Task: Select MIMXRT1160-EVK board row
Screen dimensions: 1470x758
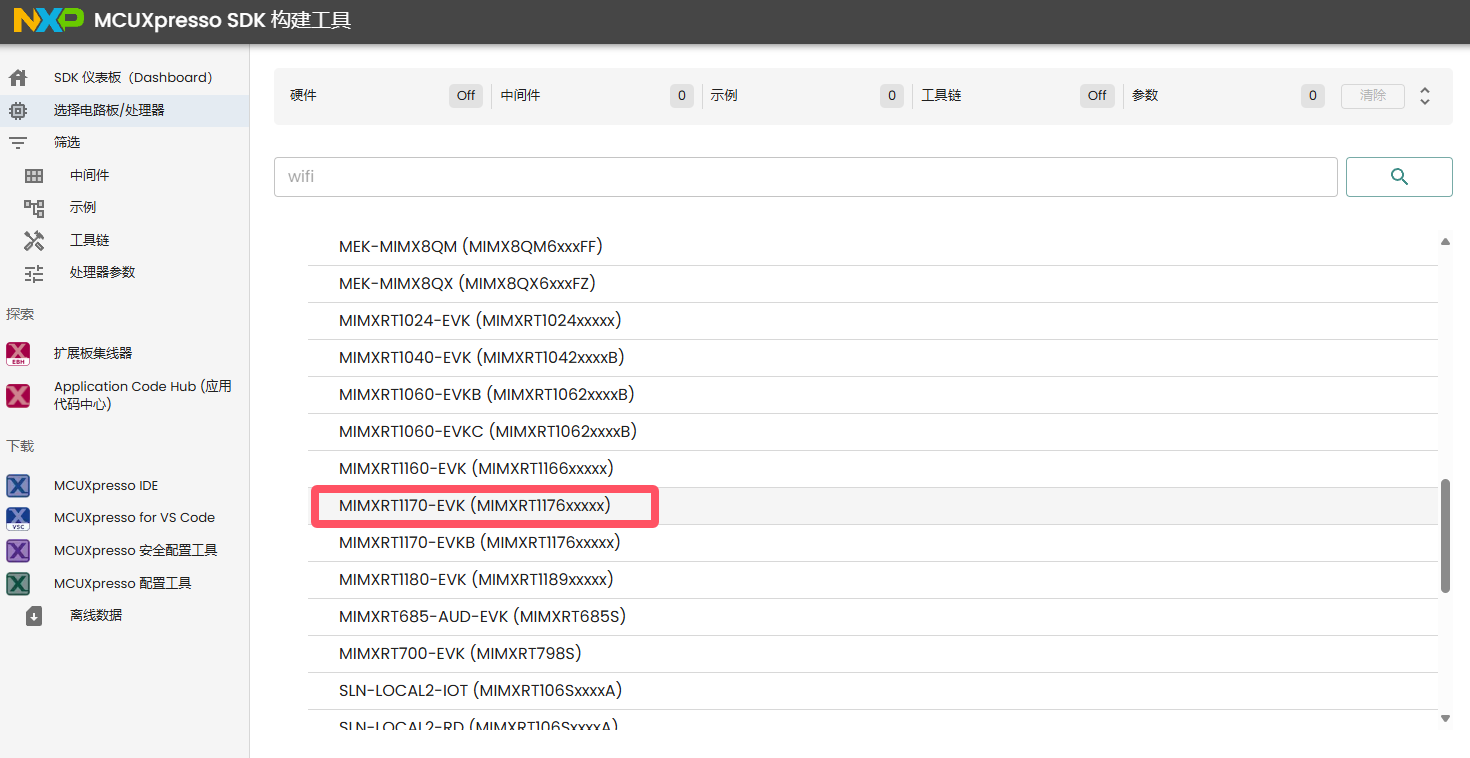Action: tap(873, 469)
